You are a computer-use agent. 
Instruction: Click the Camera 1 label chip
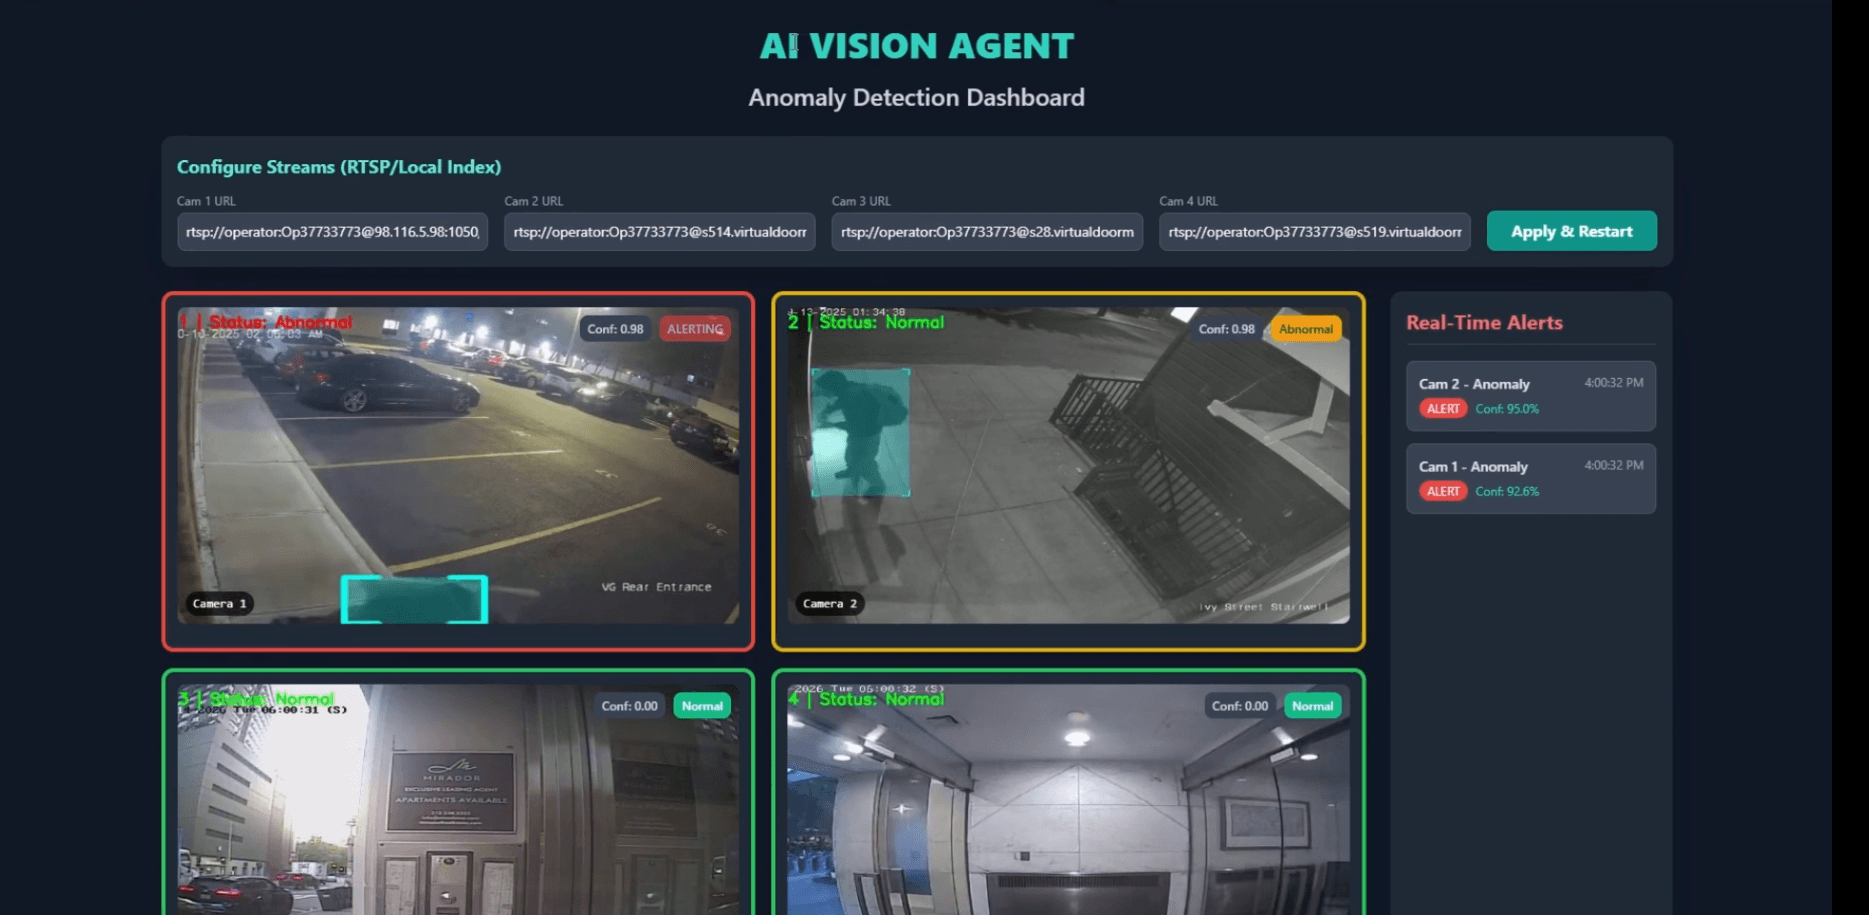[219, 604]
